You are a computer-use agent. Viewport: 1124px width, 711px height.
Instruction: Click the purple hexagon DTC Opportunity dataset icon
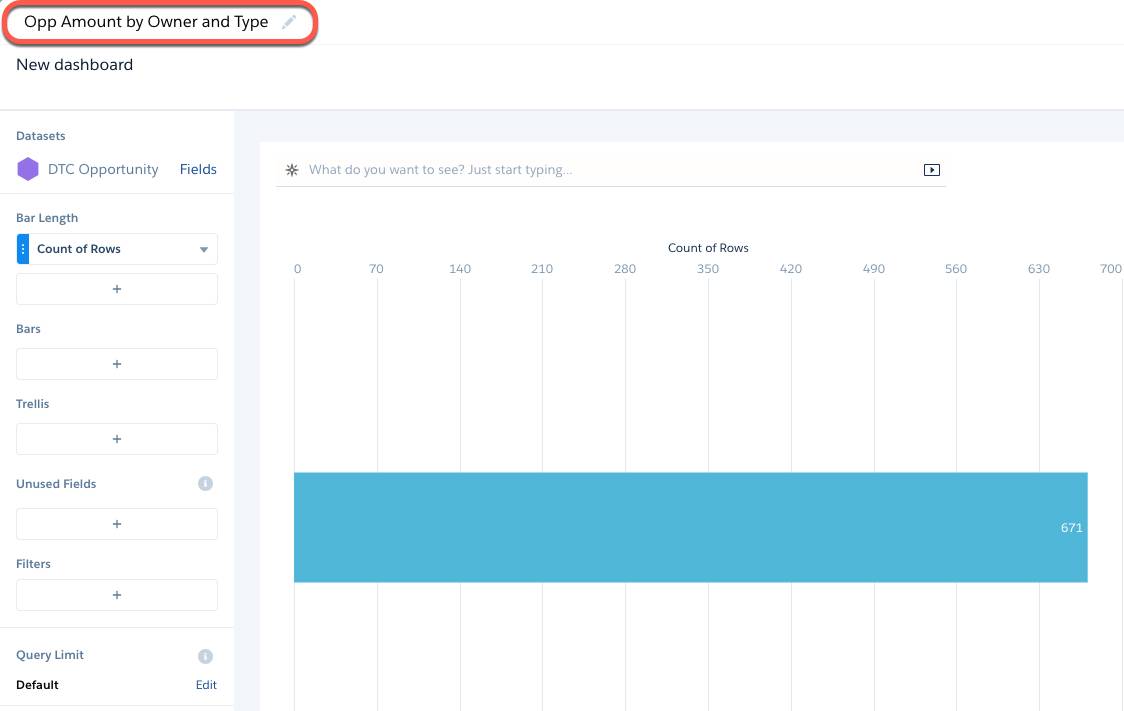point(29,169)
